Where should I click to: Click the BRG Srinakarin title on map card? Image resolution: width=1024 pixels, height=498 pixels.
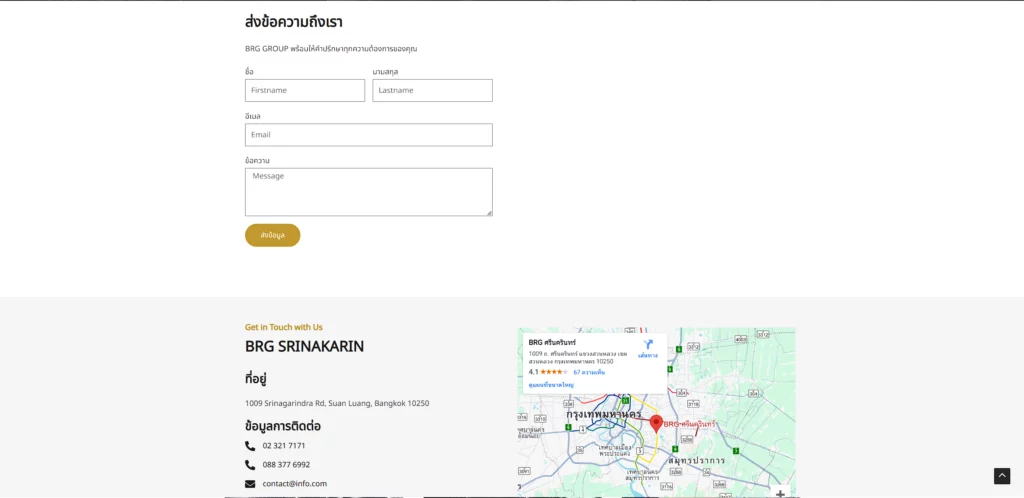coord(552,343)
